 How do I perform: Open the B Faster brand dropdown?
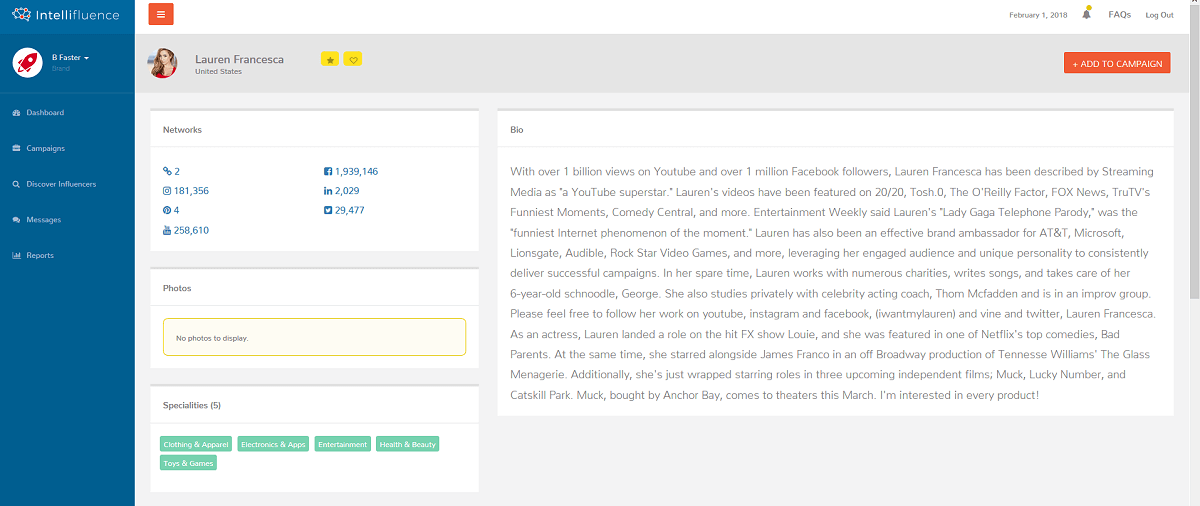tap(70, 58)
